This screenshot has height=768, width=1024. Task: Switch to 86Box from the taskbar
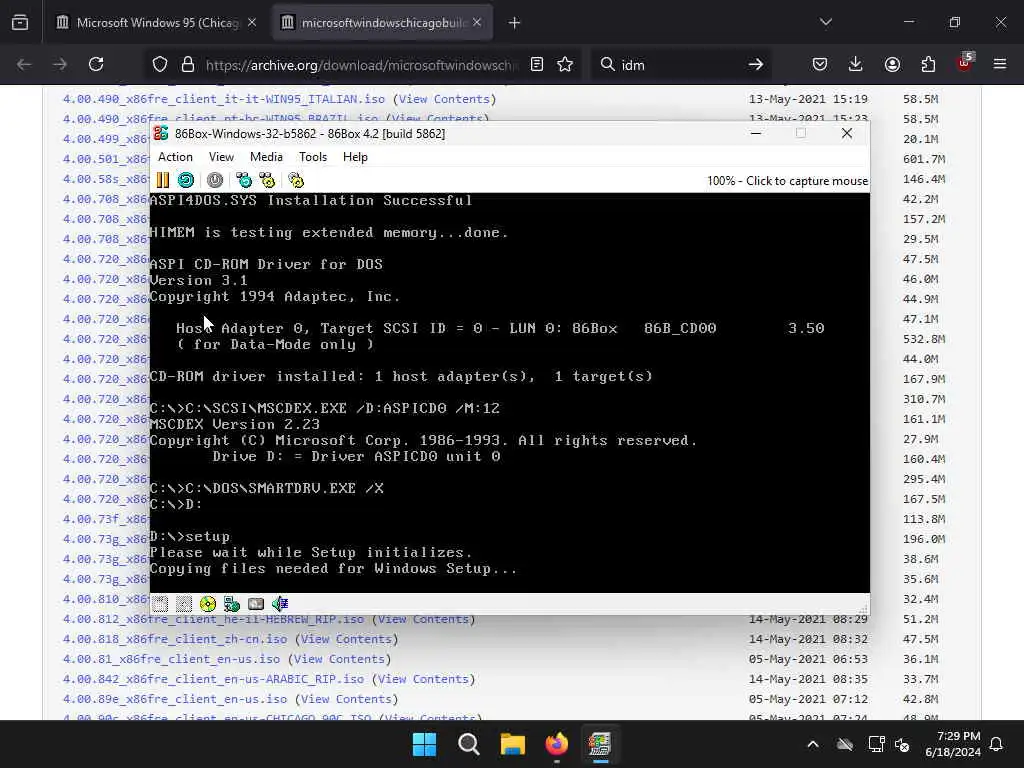tap(600, 744)
